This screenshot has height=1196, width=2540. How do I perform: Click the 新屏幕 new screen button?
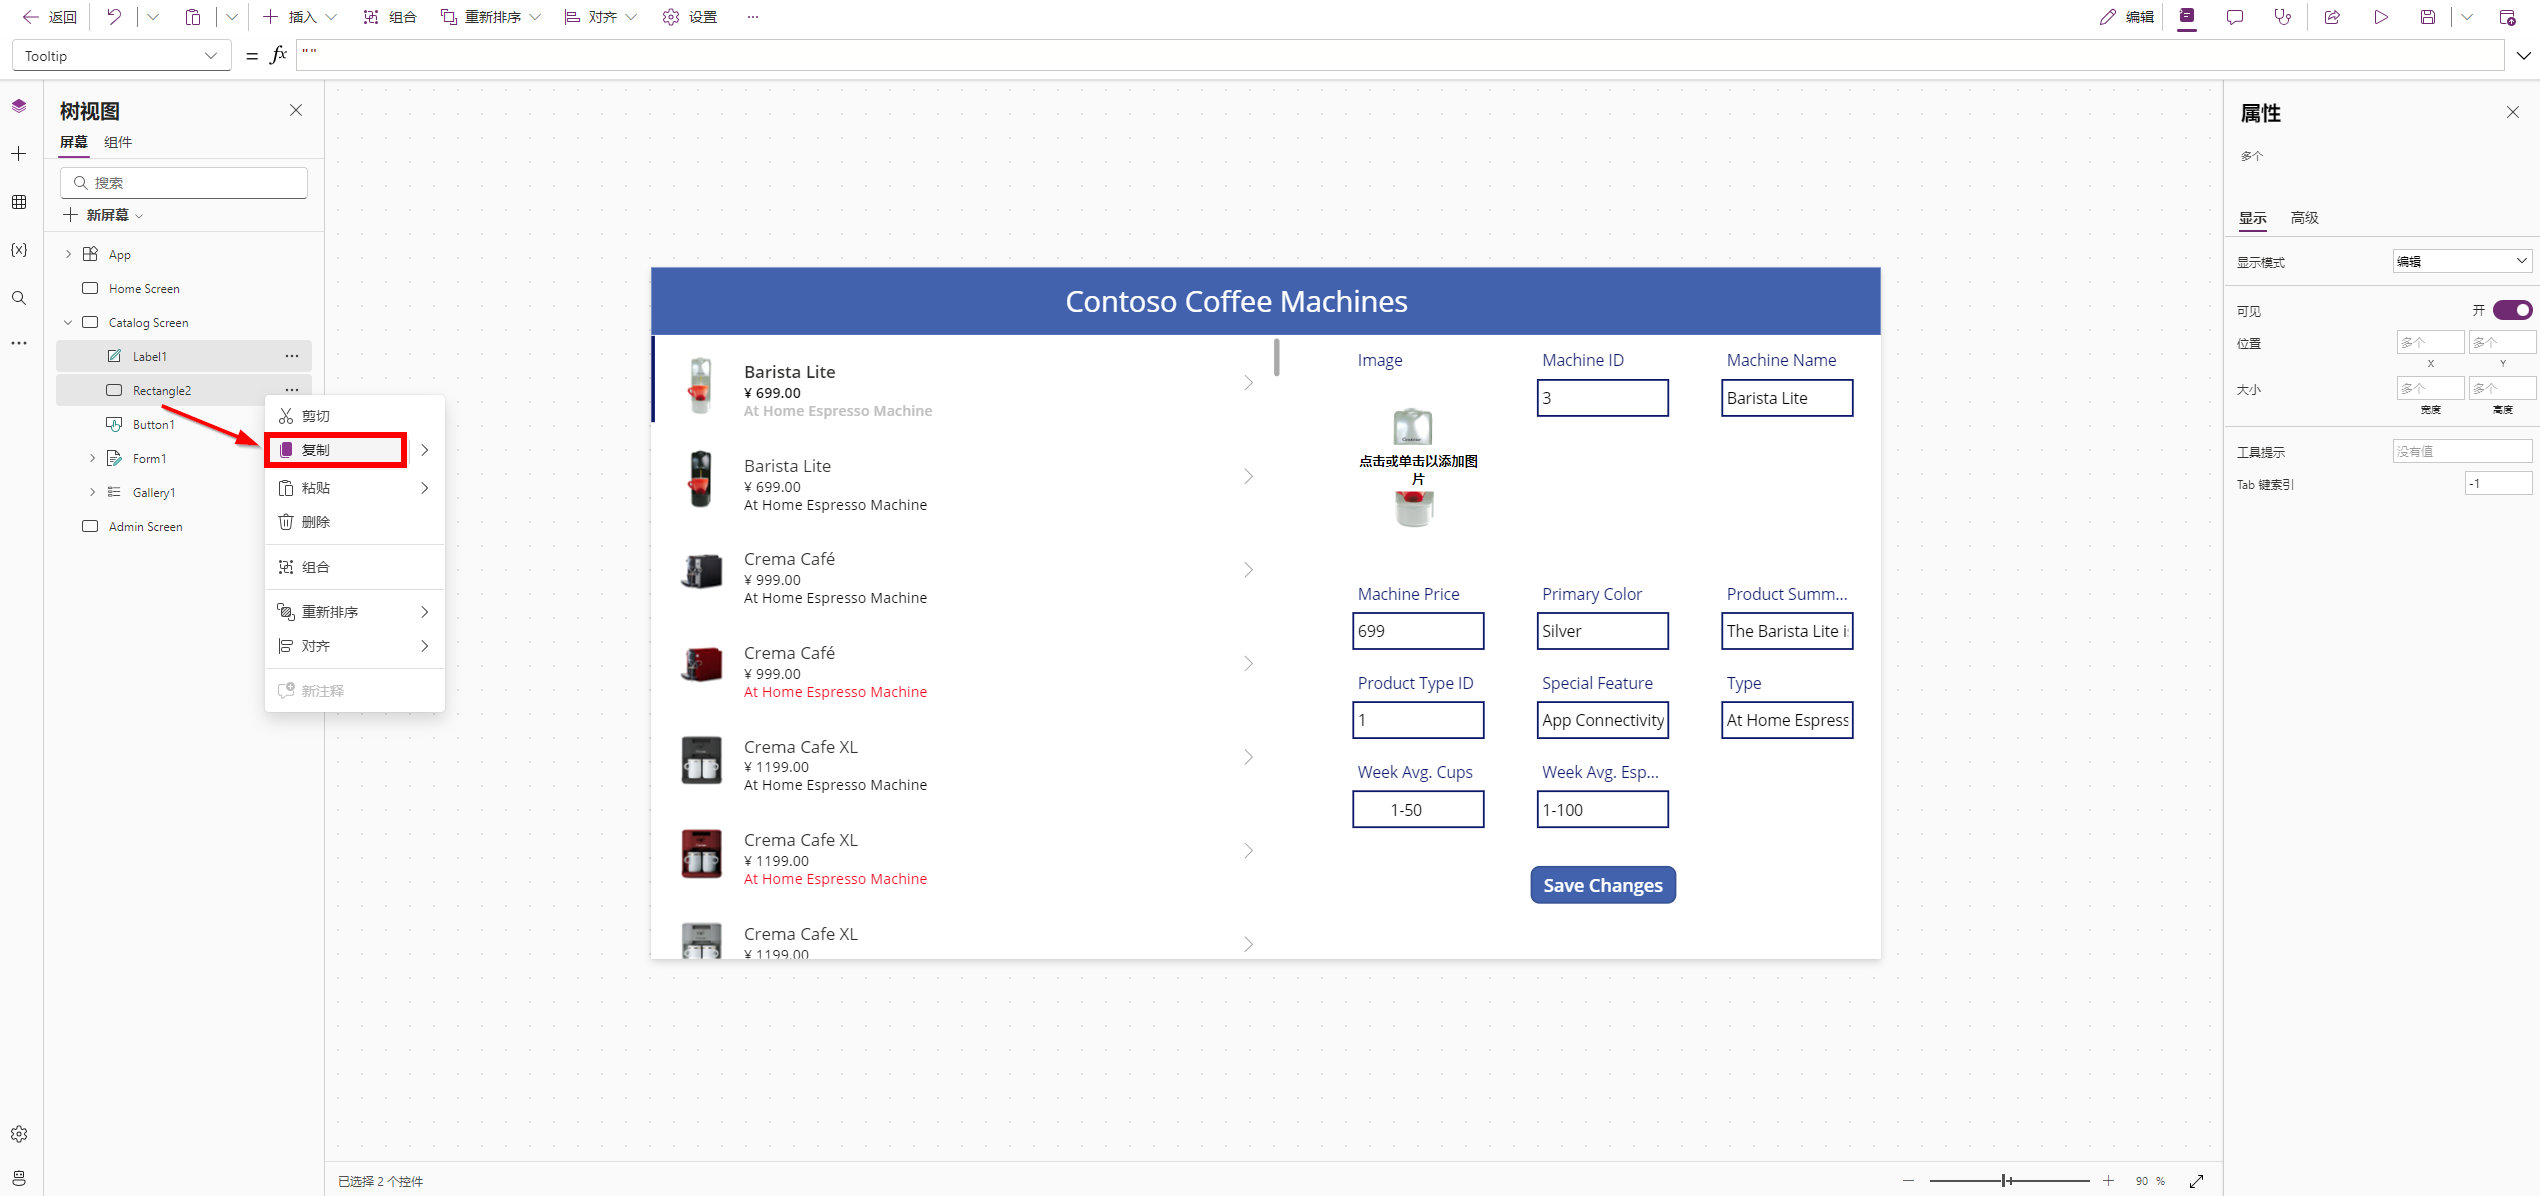point(103,215)
